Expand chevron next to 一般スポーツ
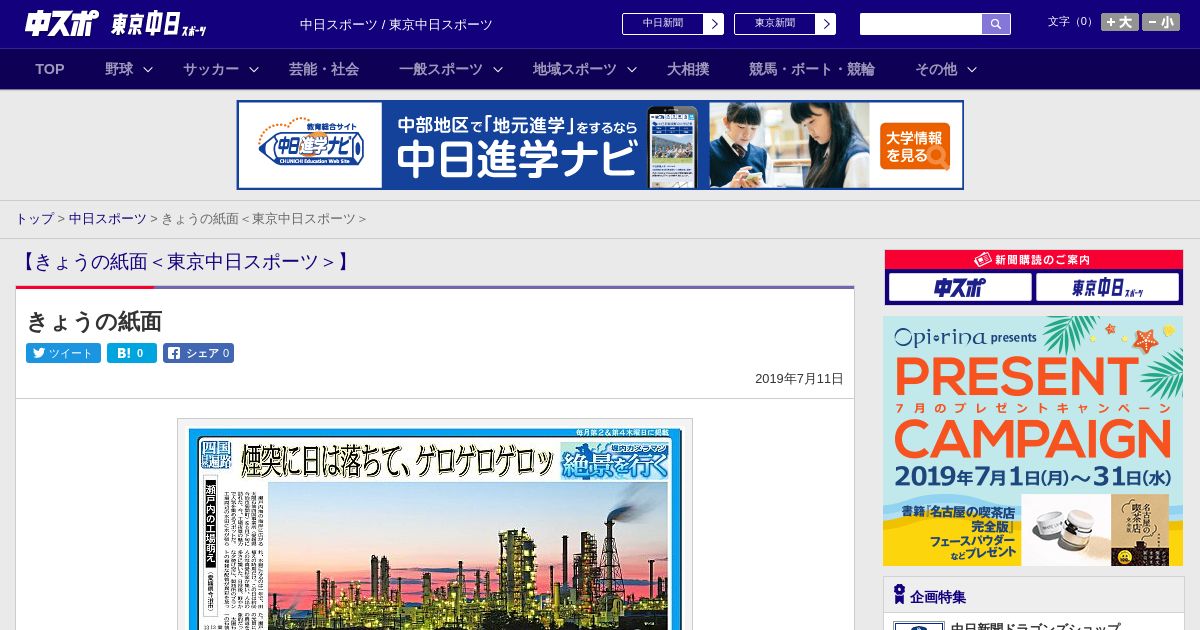Screen dimensions: 1200x630 498,69
